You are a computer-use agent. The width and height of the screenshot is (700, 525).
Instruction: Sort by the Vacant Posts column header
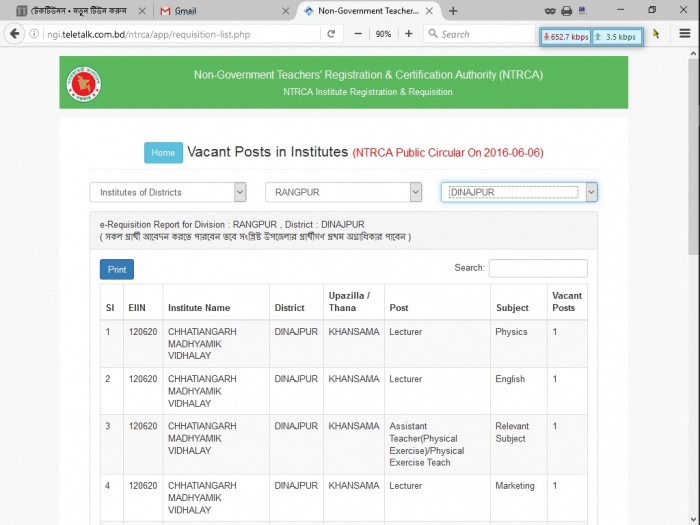[x=567, y=302]
